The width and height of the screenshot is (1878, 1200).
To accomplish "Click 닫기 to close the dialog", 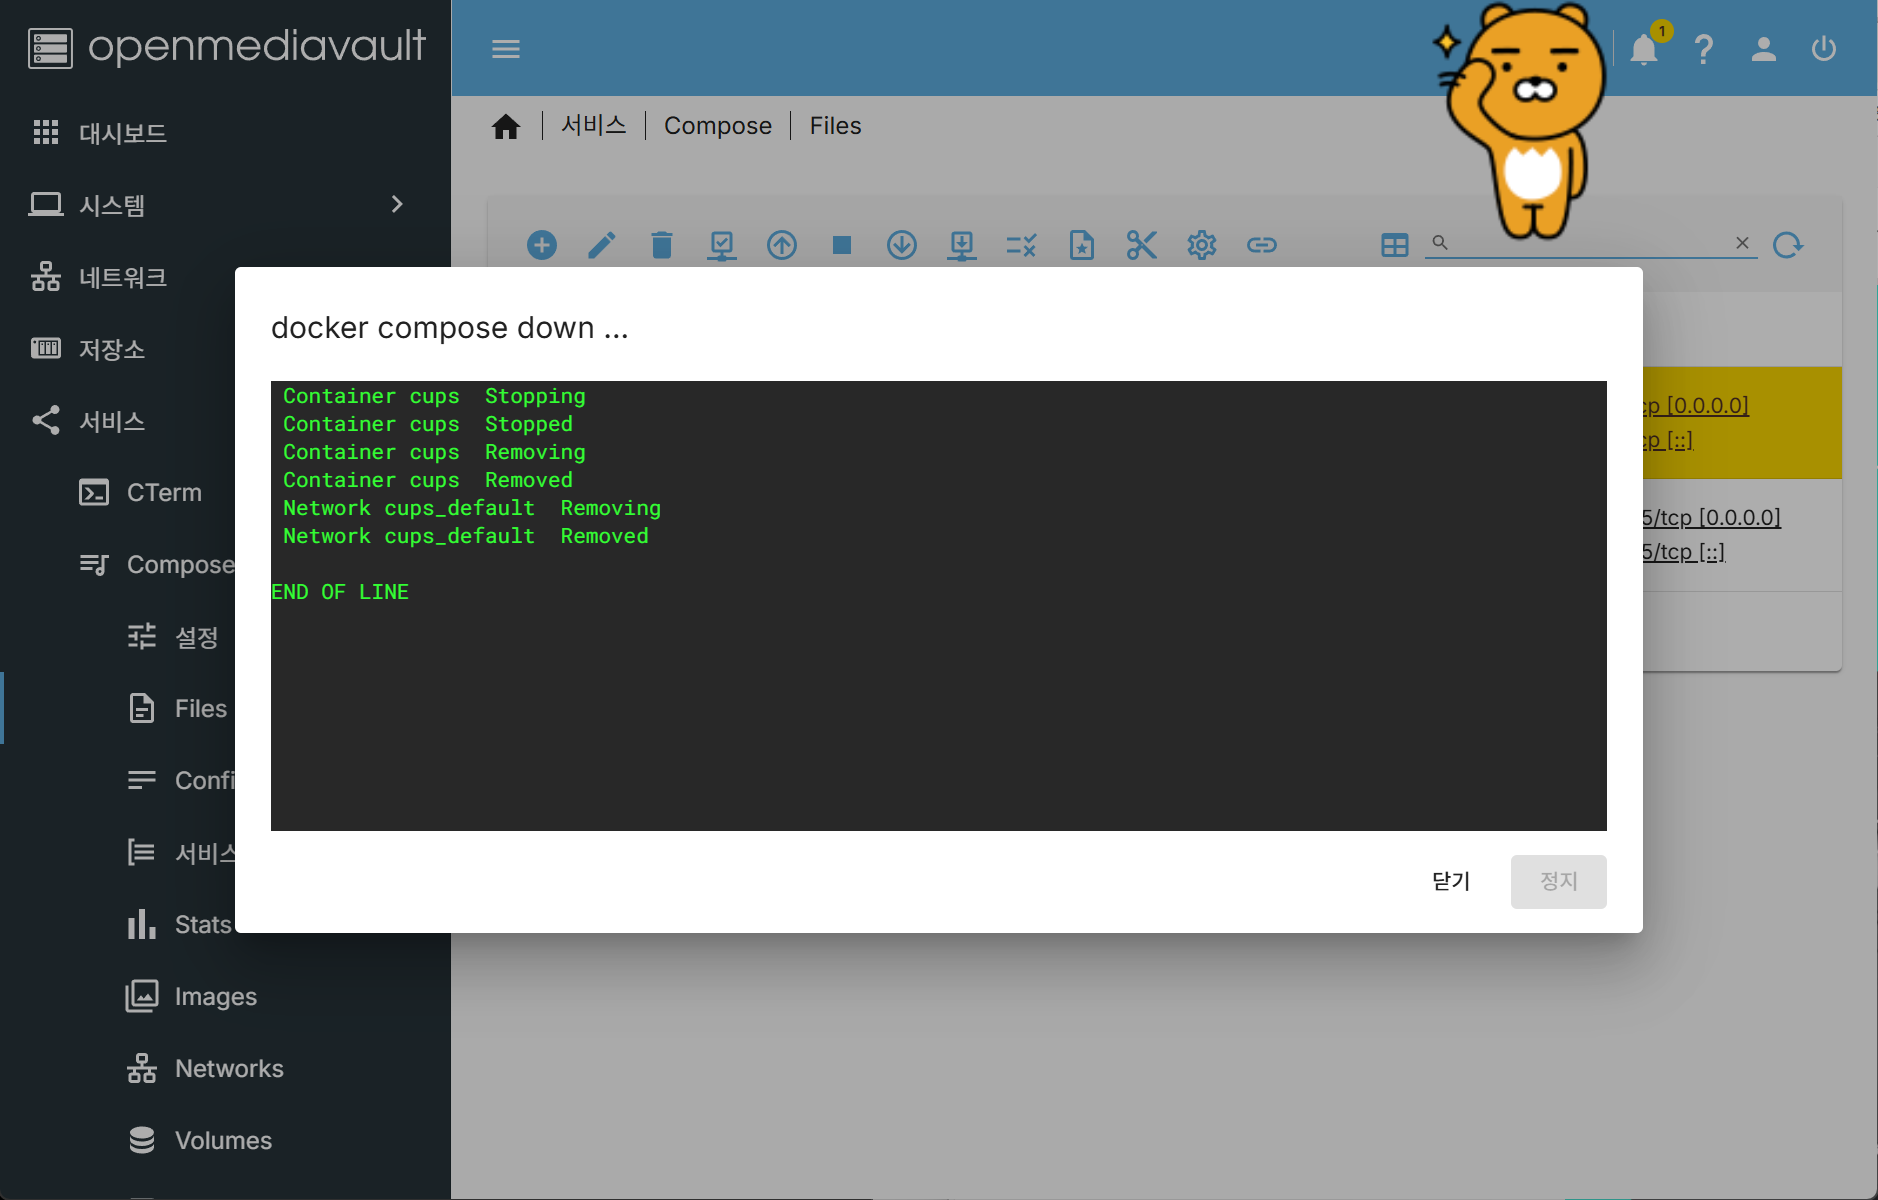I will pos(1451,881).
